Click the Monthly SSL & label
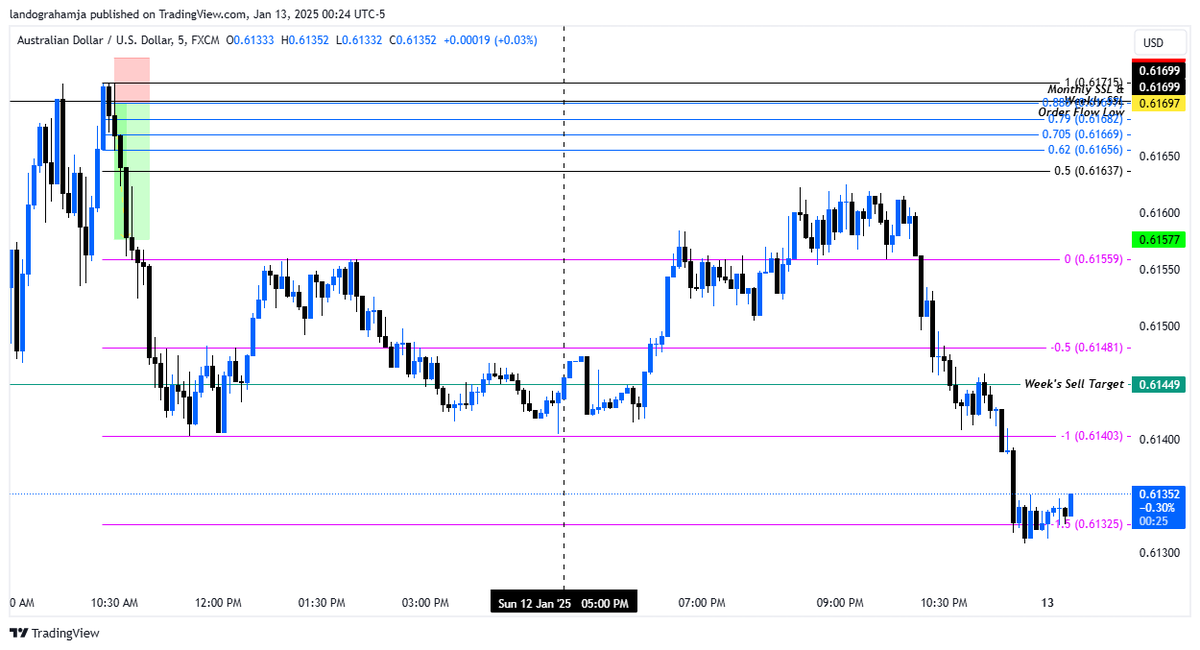 pos(1085,90)
